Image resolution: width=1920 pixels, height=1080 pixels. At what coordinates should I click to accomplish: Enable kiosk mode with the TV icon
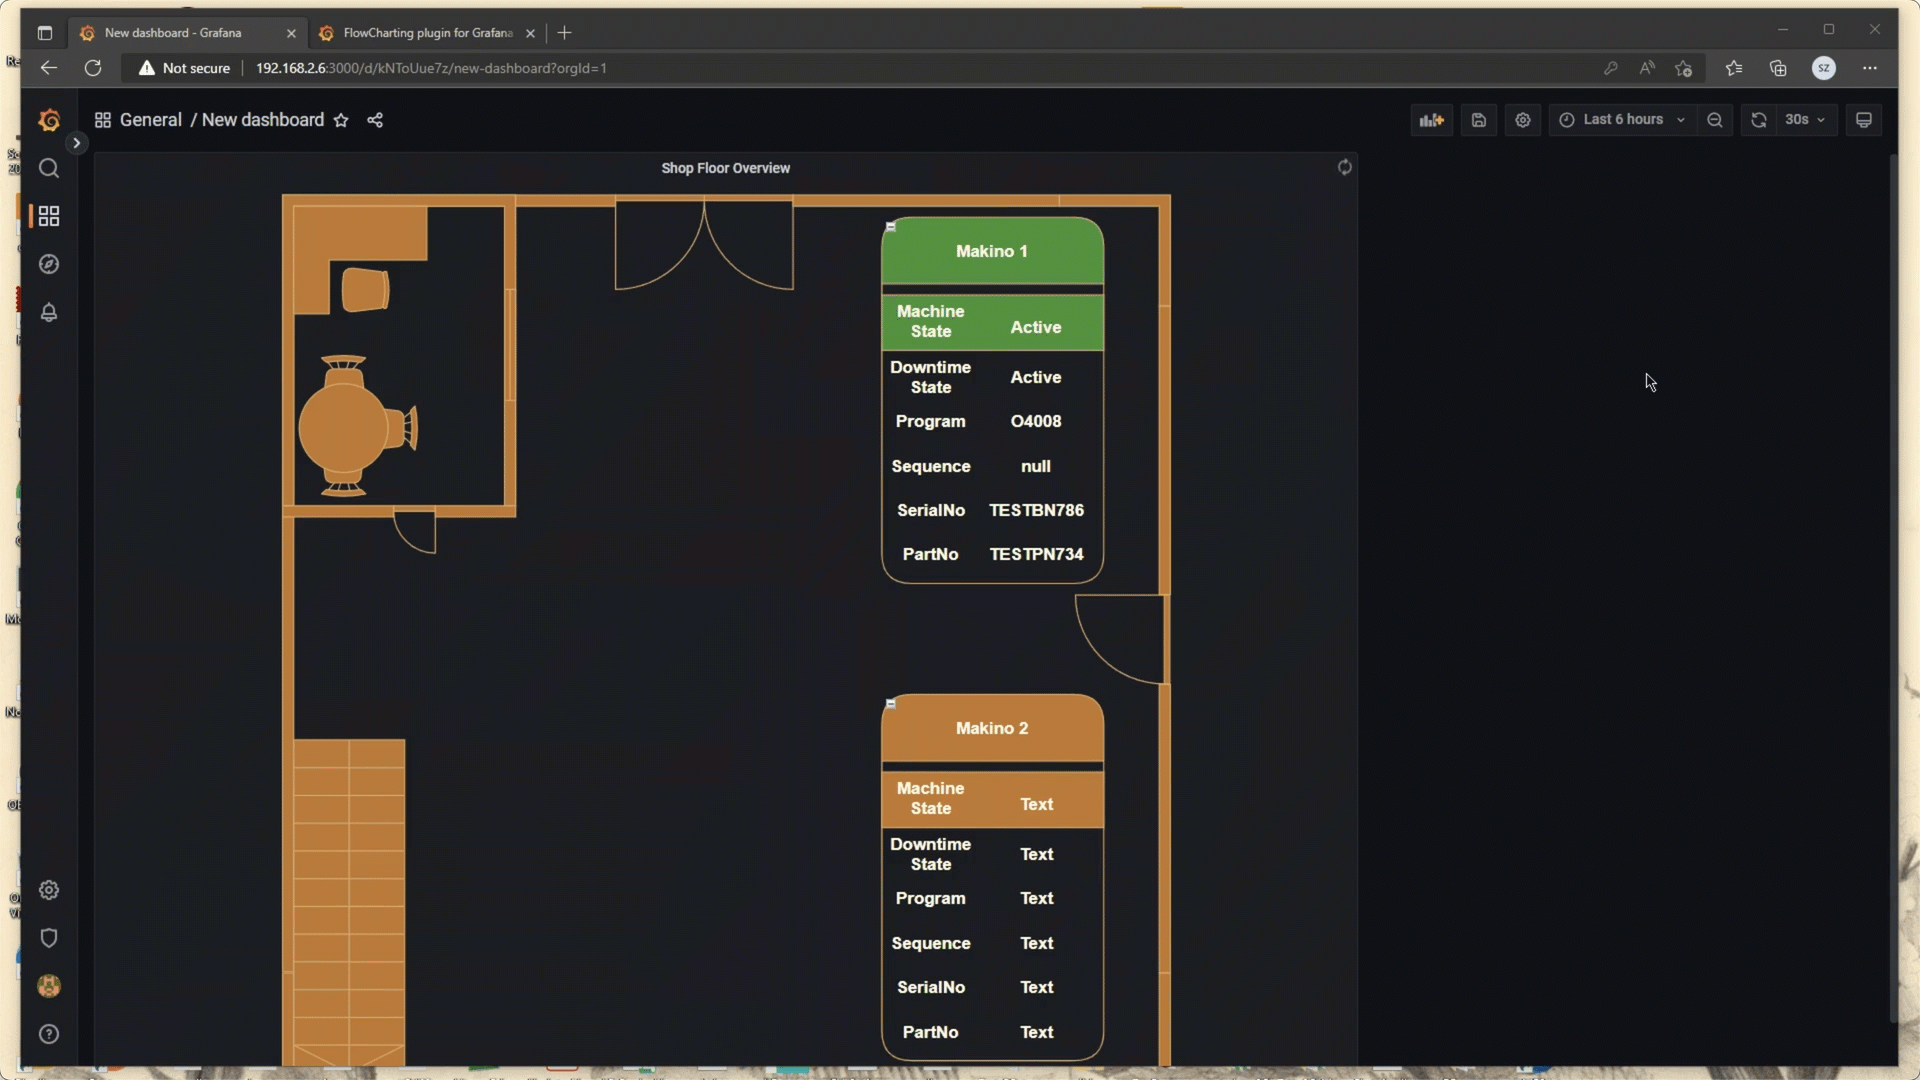[x=1864, y=119]
